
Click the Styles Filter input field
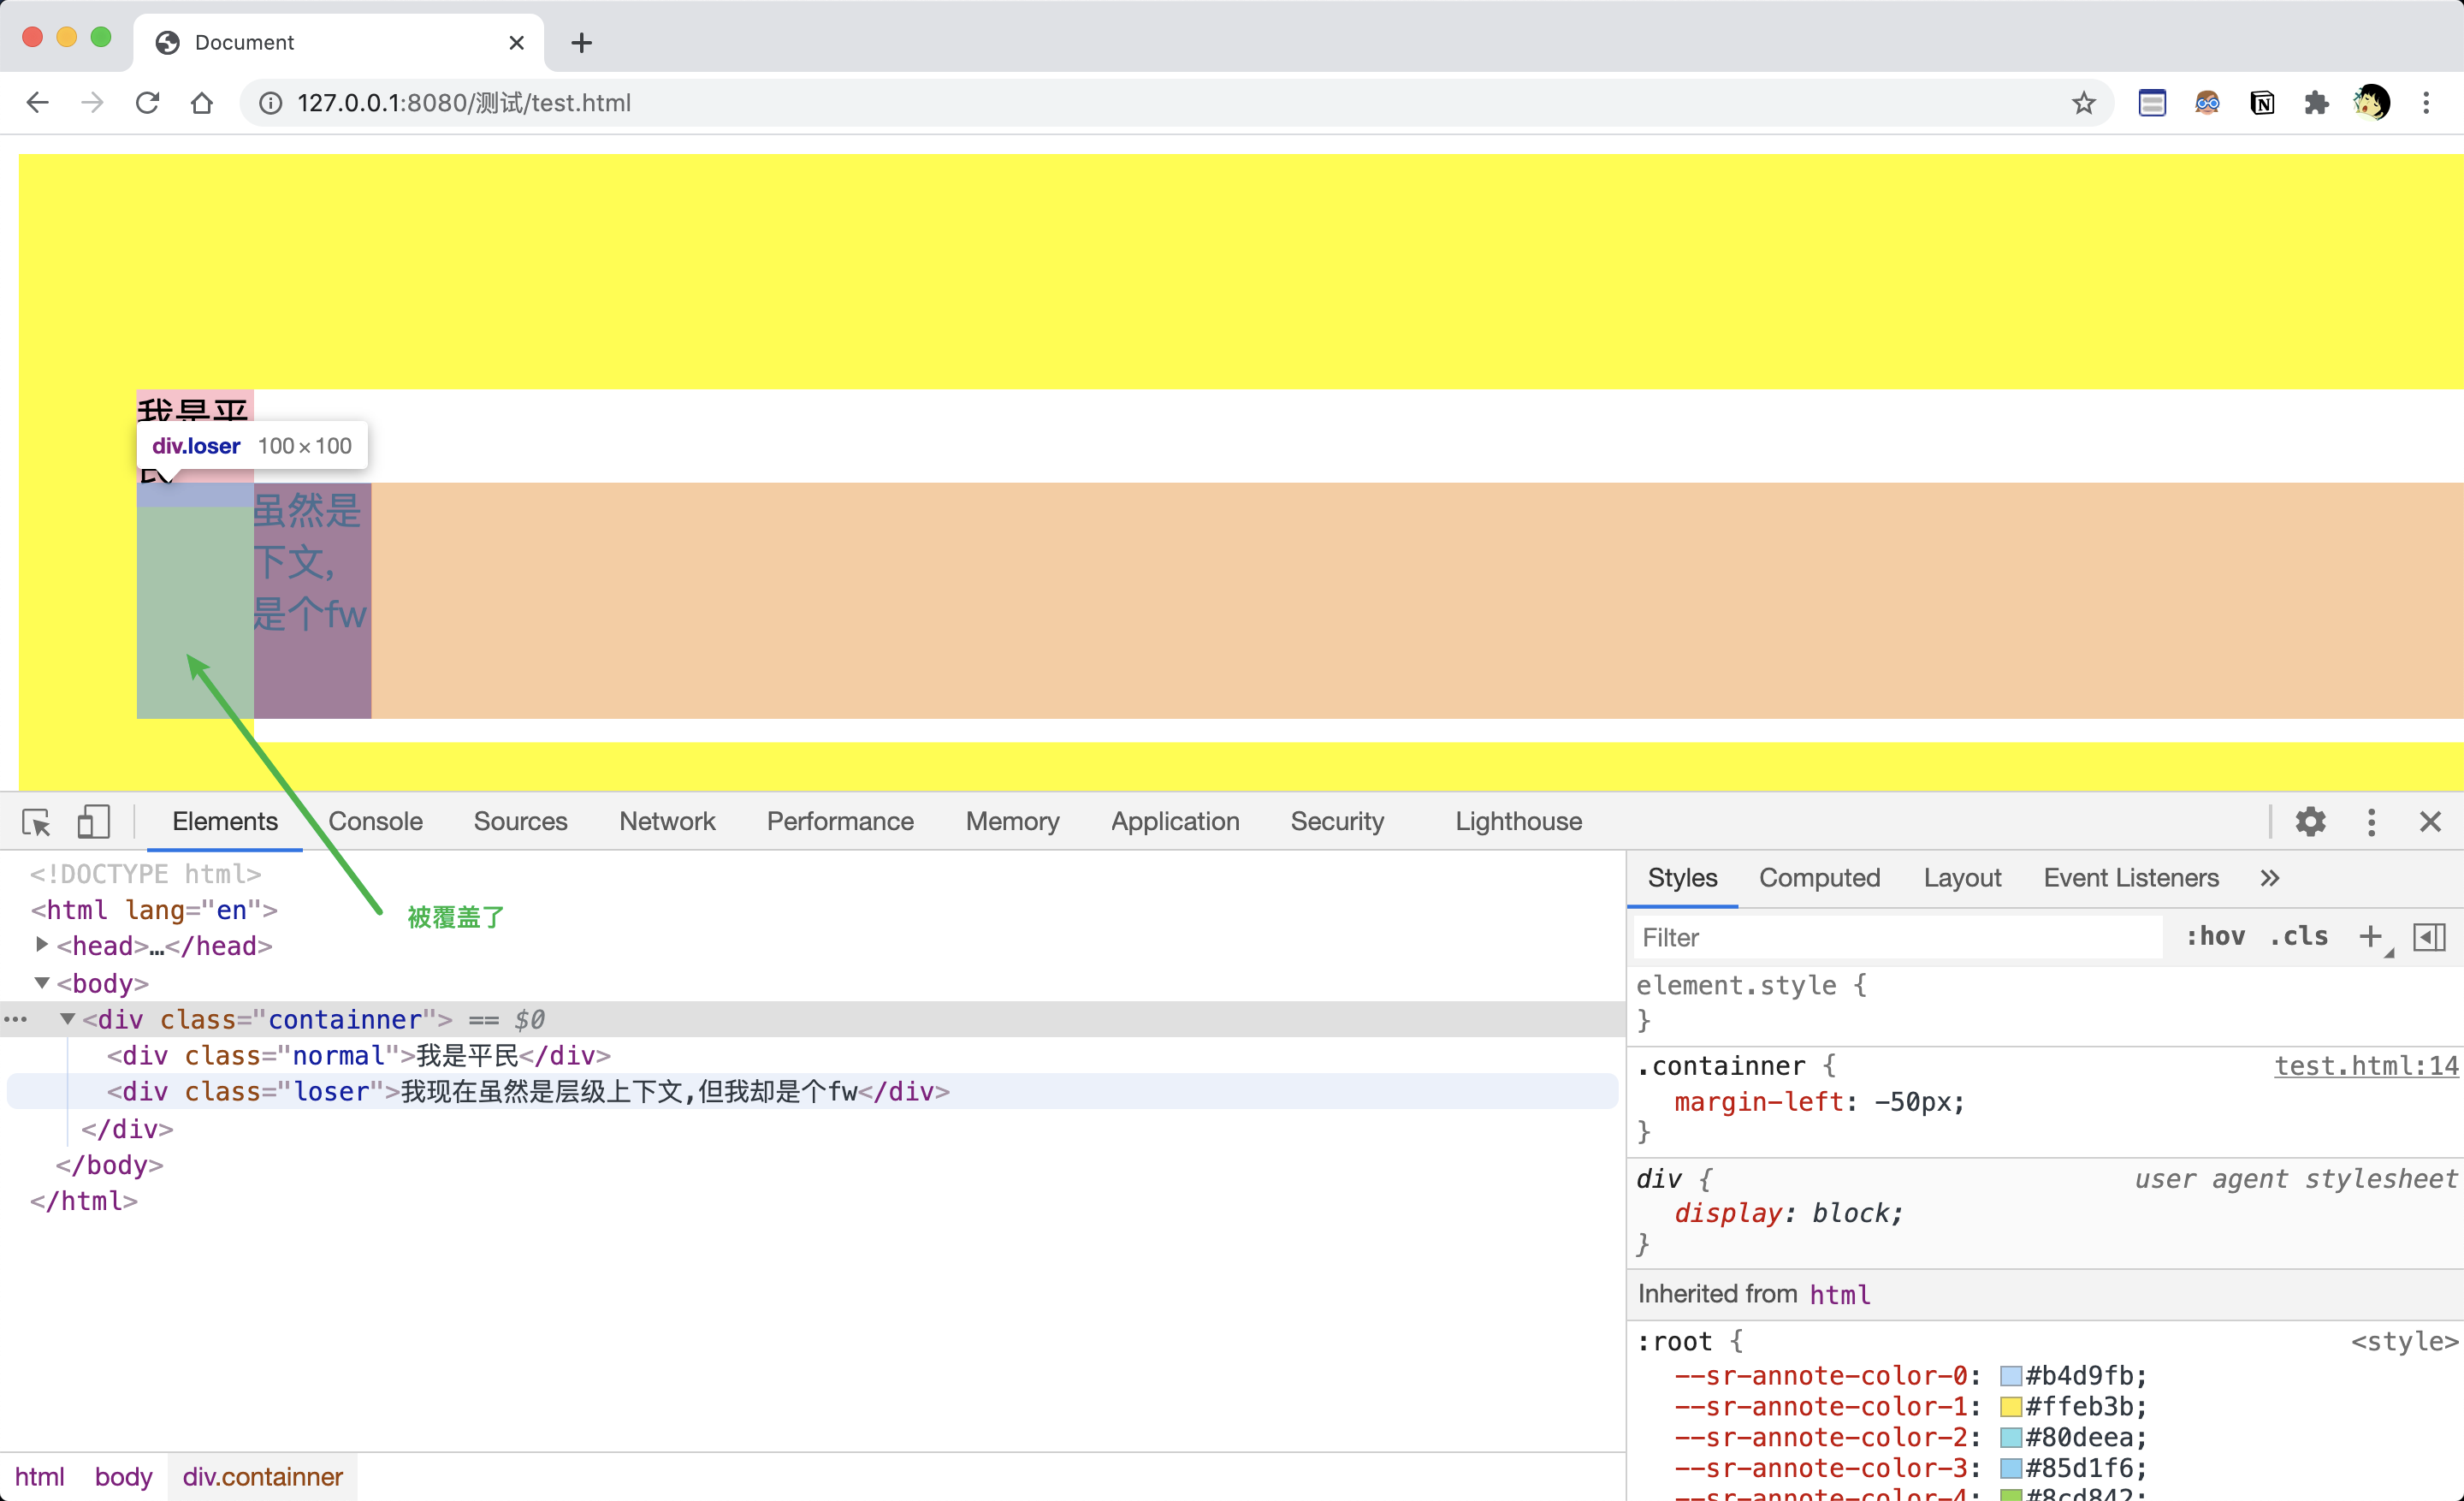pyautogui.click(x=1895, y=937)
